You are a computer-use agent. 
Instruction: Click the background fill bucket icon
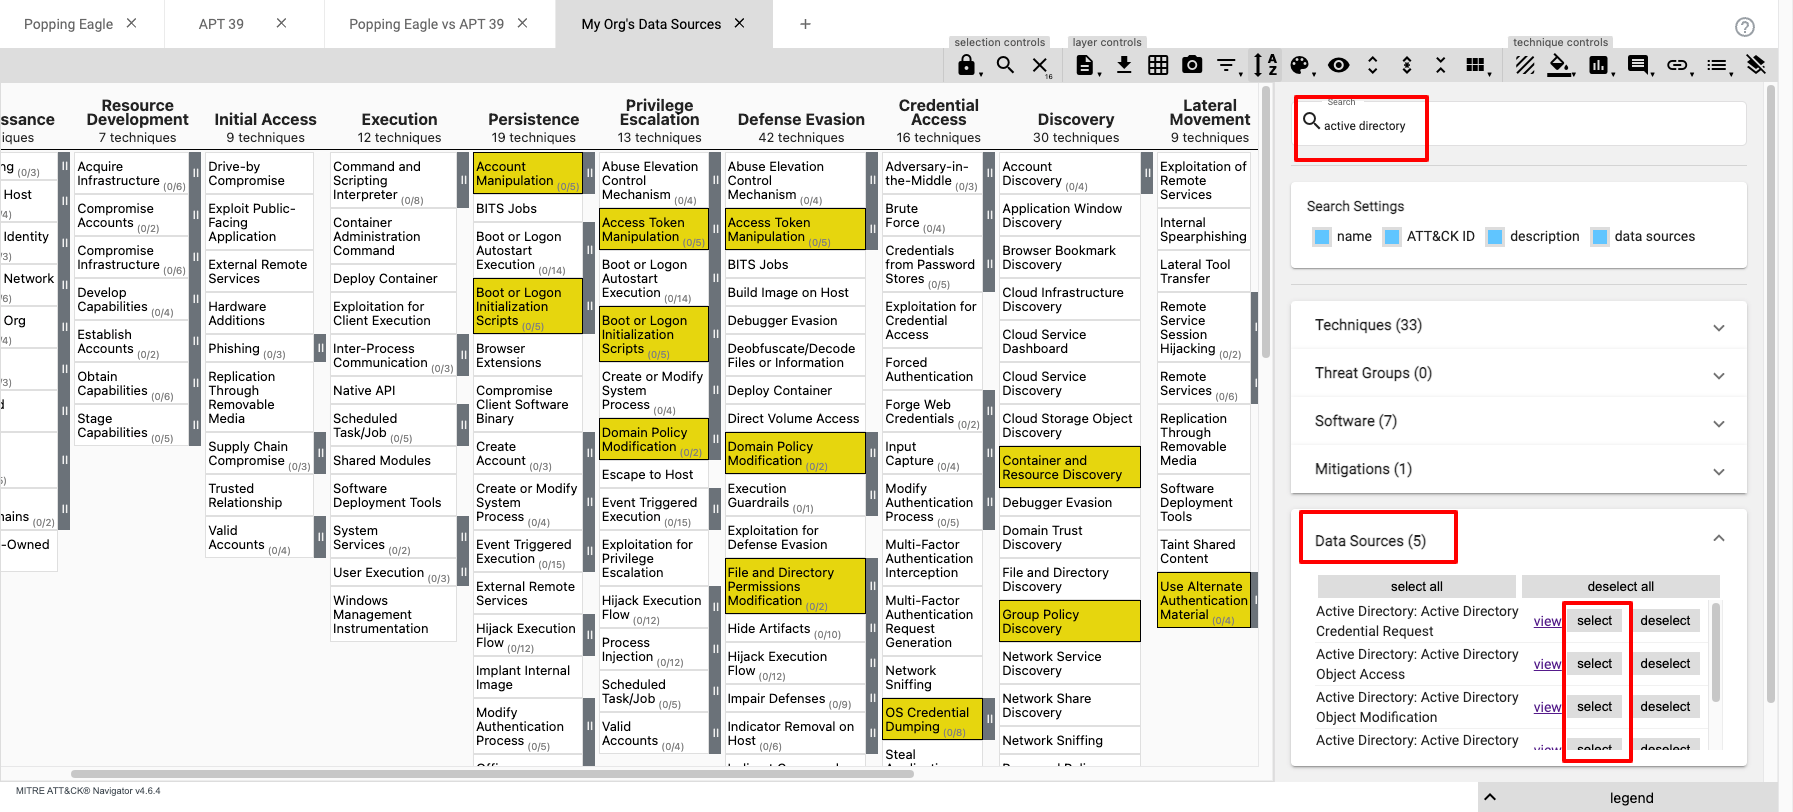[x=1558, y=65]
